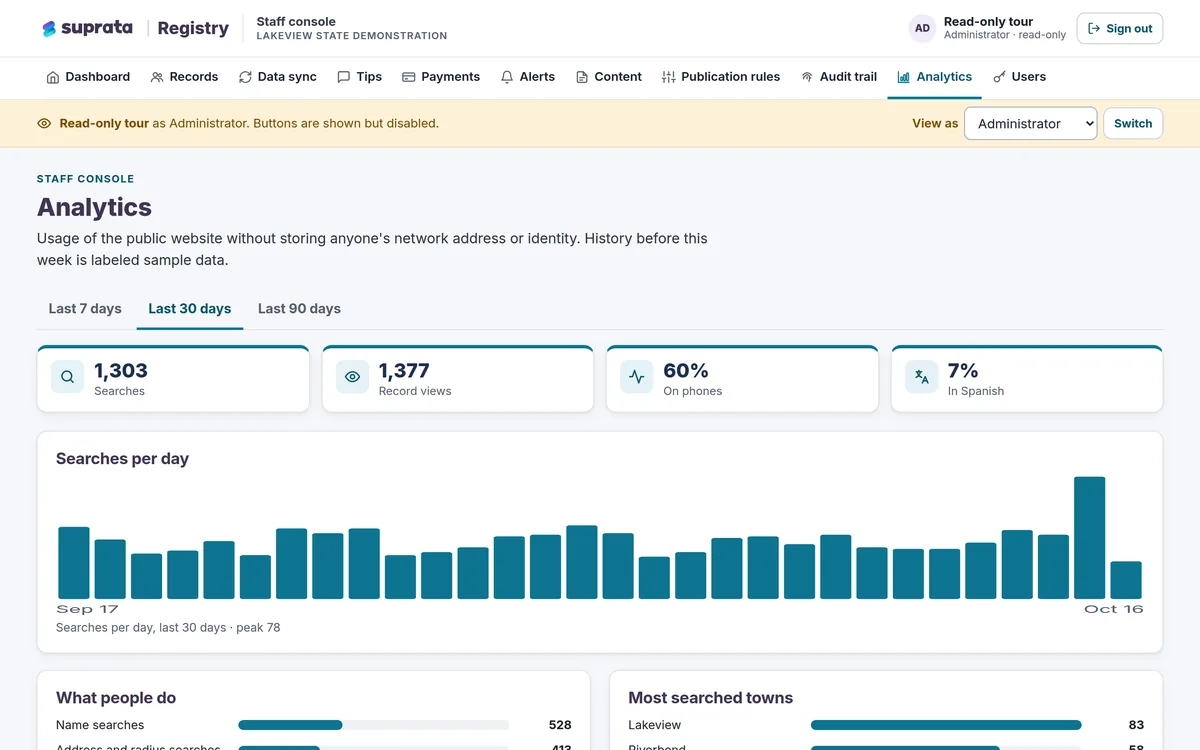Sign out of the staff console
The height and width of the screenshot is (750, 1200).
tap(1120, 28)
